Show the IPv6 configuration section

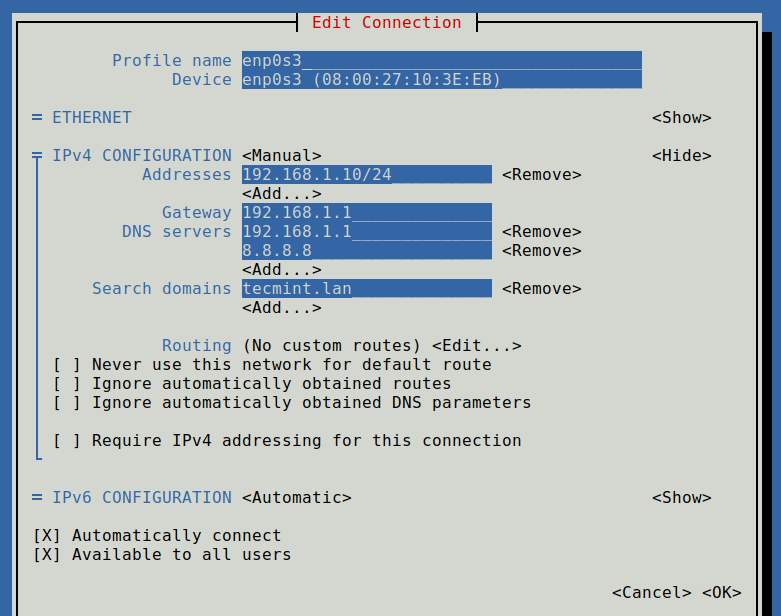point(681,498)
